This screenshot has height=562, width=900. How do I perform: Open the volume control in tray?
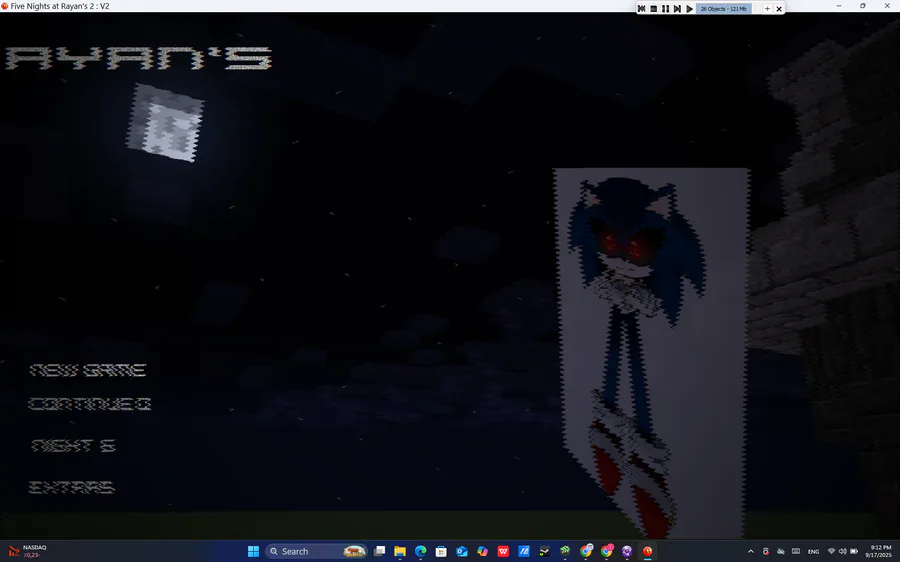point(842,551)
